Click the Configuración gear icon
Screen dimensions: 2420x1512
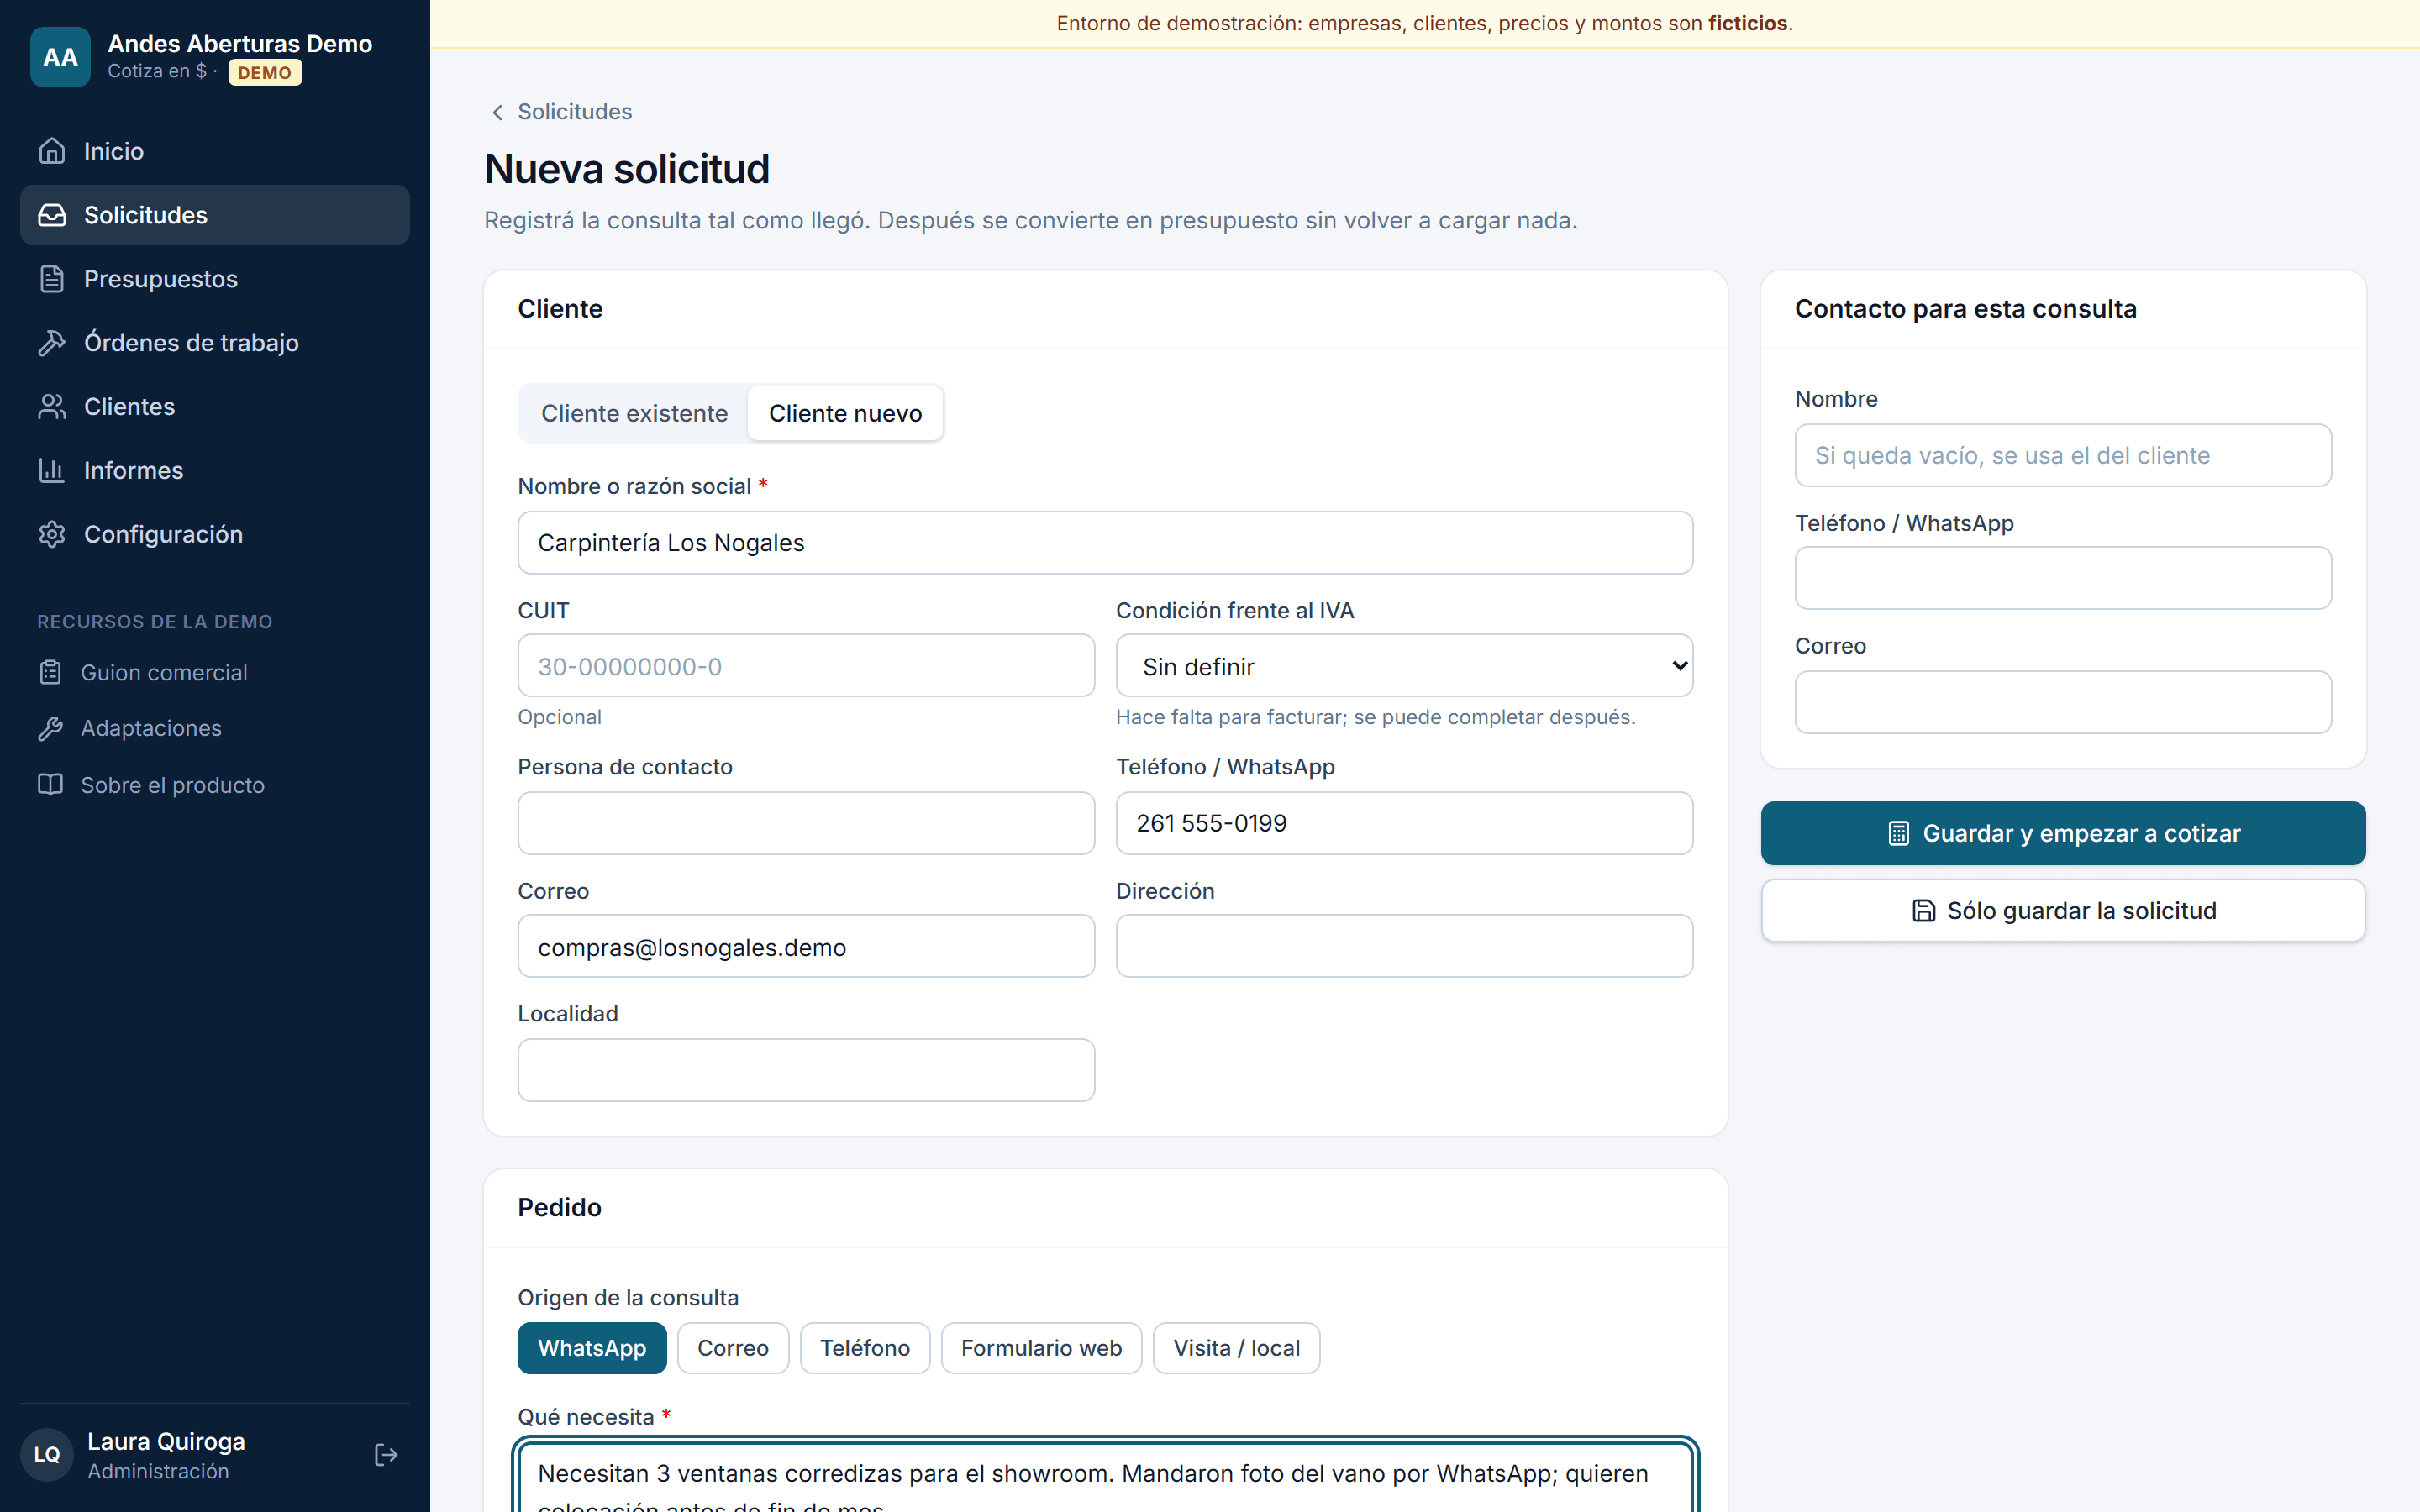coord(52,535)
